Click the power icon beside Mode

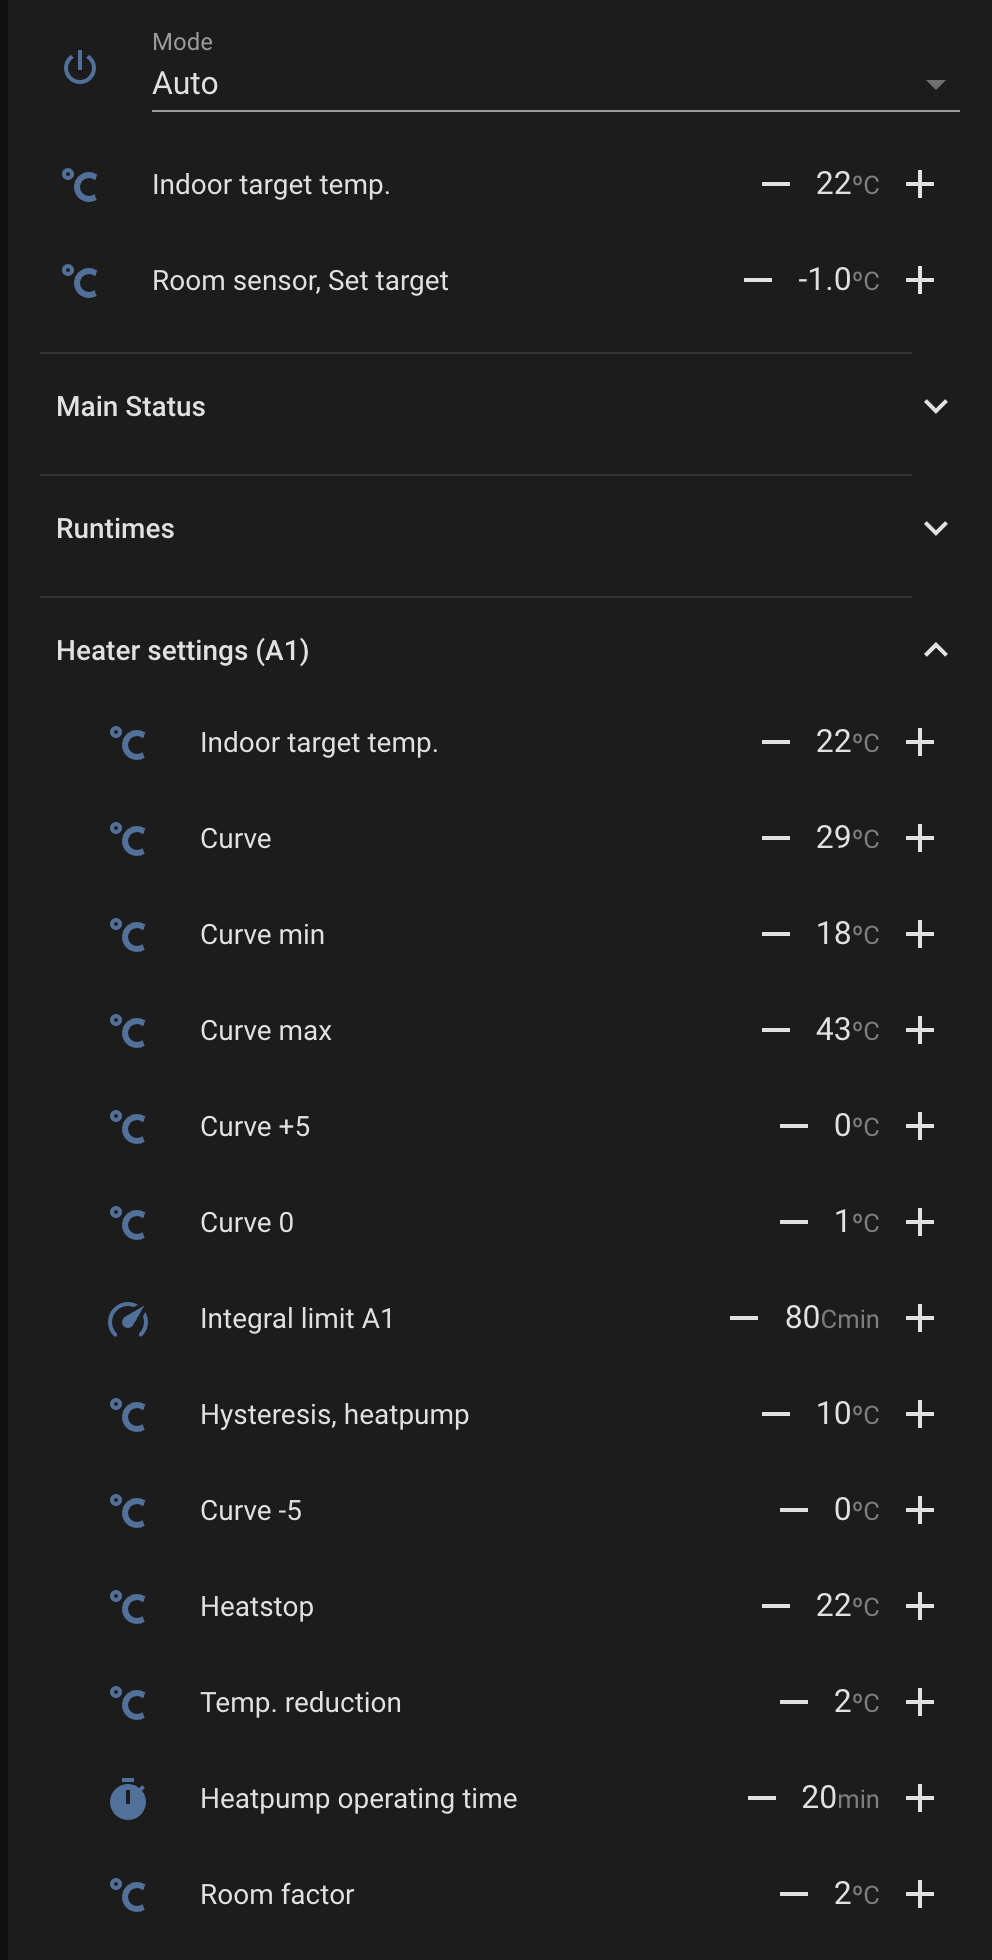pos(80,69)
